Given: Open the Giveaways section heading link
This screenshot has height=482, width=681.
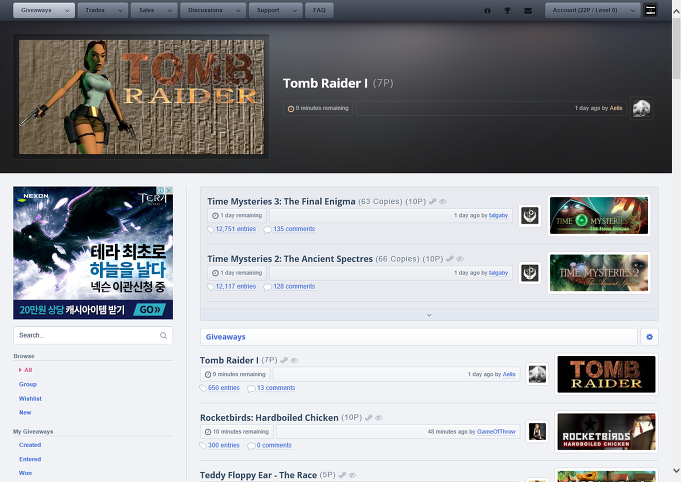Looking at the screenshot, I should 225,337.
